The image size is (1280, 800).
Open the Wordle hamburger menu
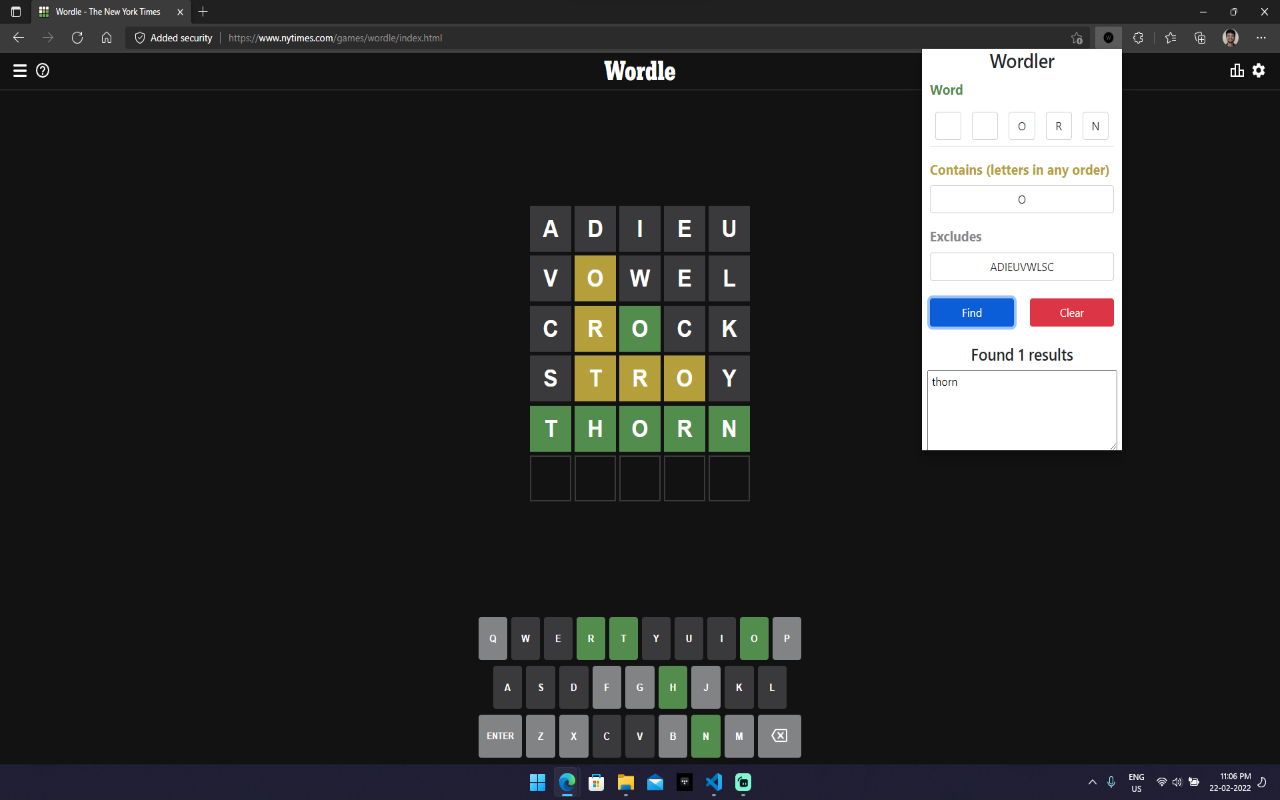[18, 70]
